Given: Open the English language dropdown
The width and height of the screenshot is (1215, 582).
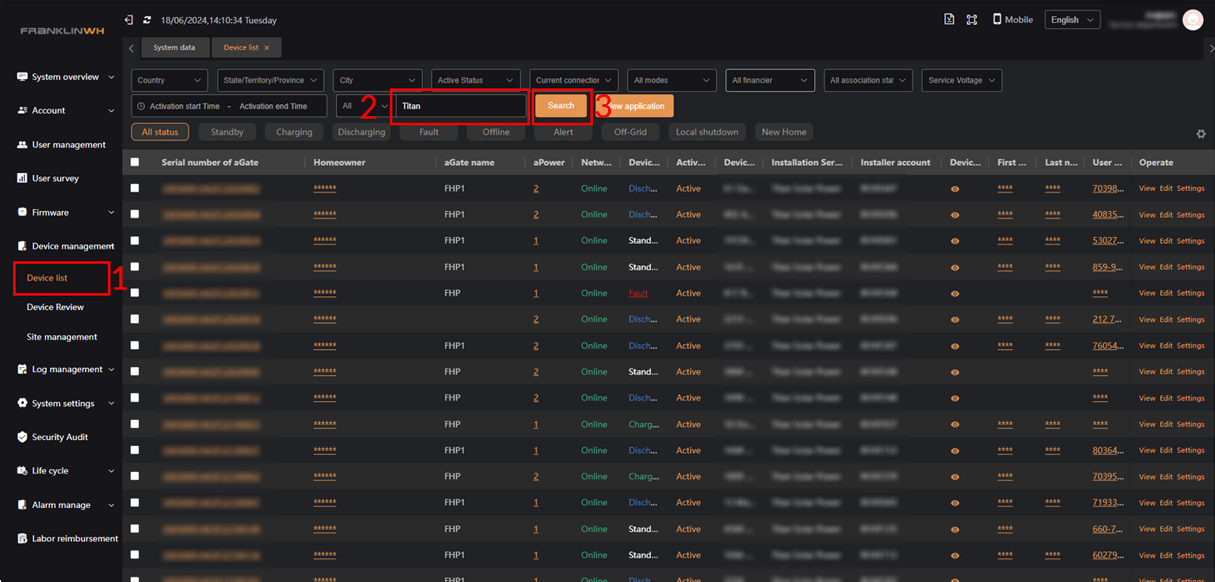Looking at the screenshot, I should pyautogui.click(x=1072, y=19).
